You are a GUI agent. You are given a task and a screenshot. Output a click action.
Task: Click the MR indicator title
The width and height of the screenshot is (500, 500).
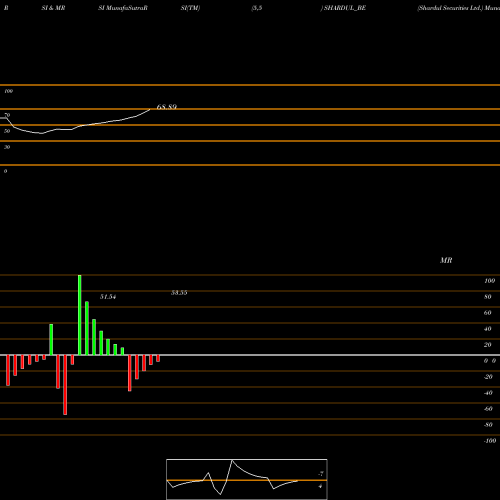pos(446,260)
